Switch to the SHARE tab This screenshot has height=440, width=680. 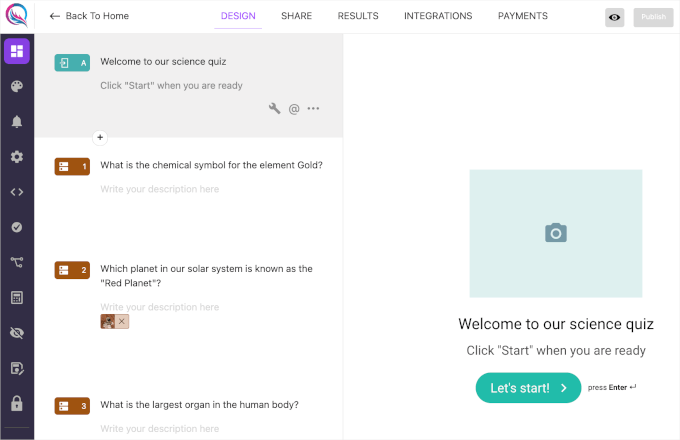point(296,16)
